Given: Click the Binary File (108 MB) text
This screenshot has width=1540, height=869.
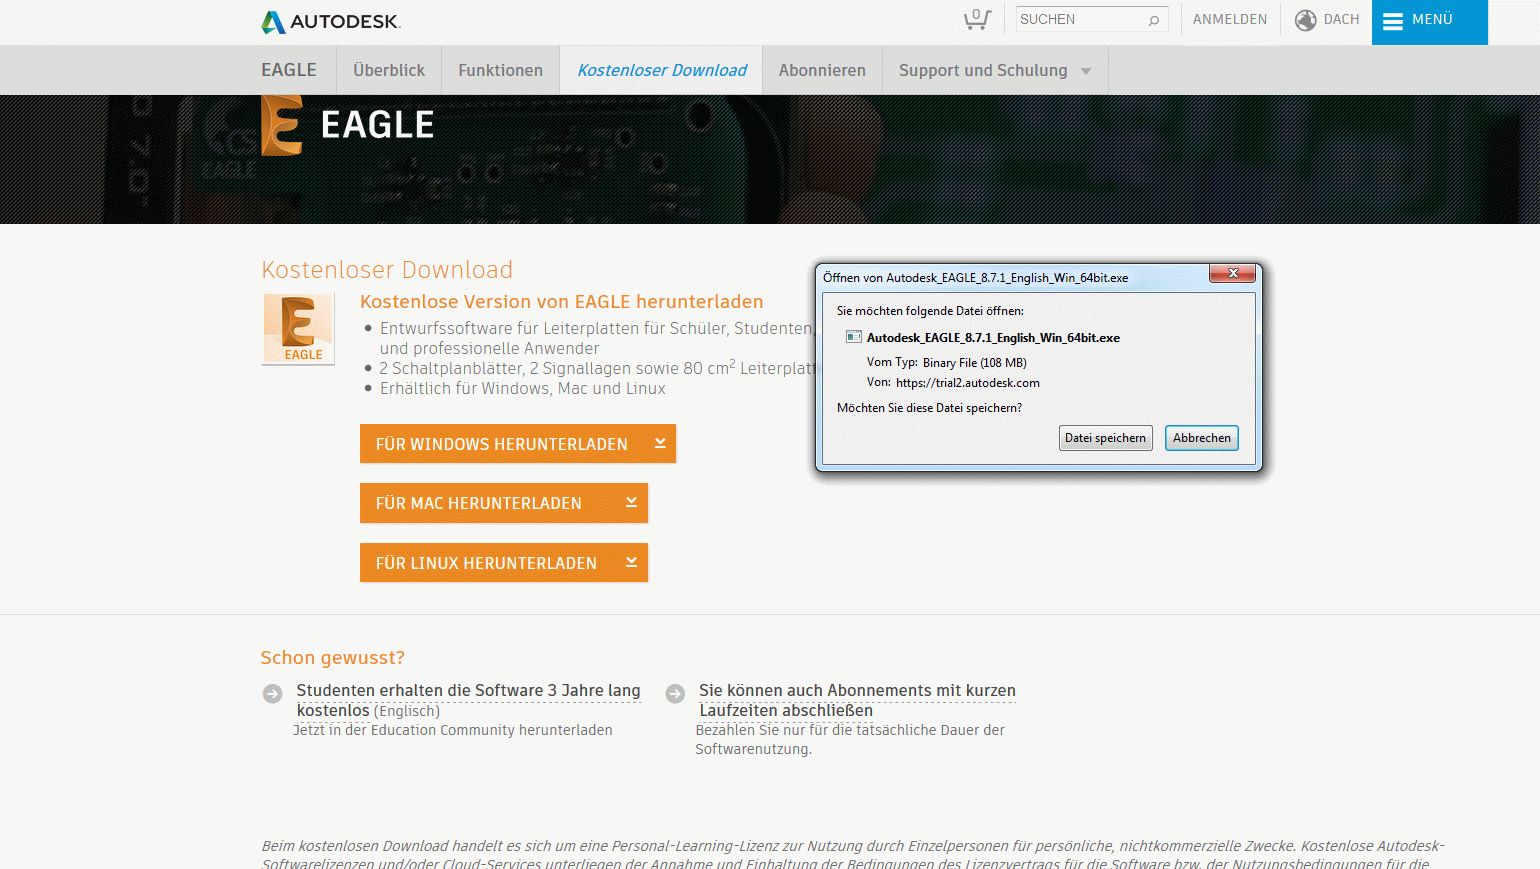Looking at the screenshot, I should 975,363.
